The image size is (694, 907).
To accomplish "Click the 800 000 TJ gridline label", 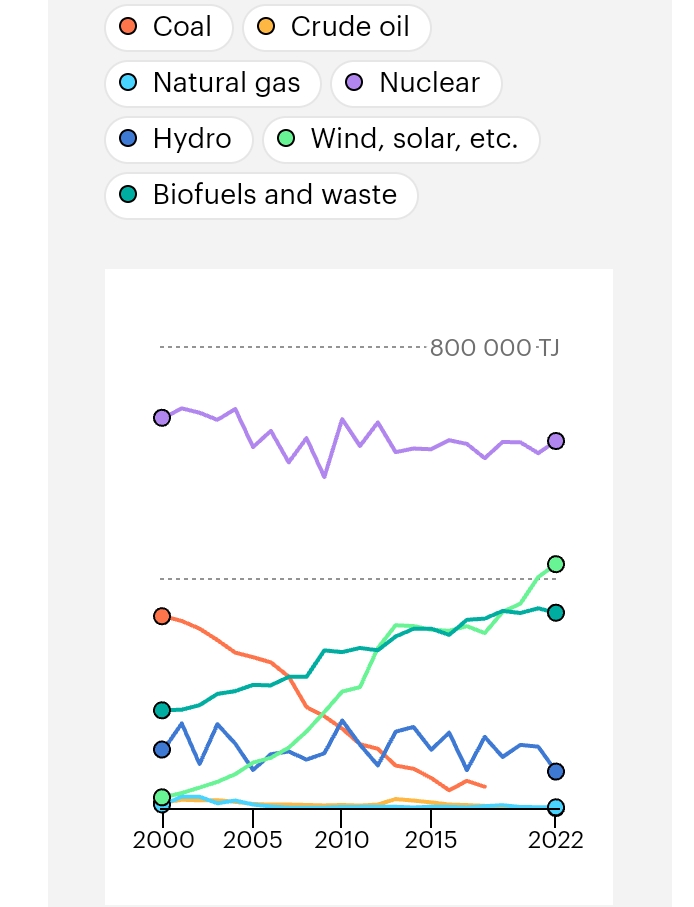I will [x=494, y=348].
